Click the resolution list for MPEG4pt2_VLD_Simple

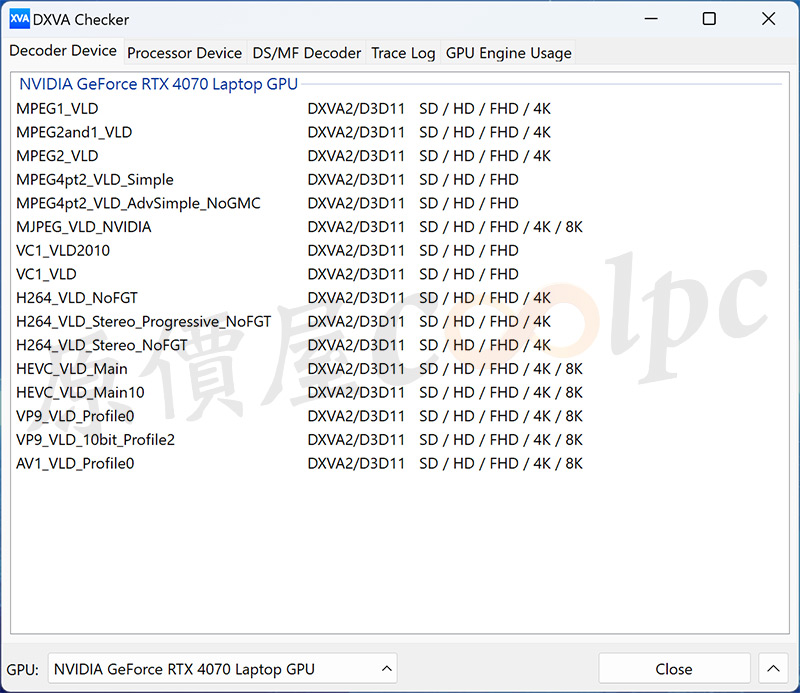point(469,180)
